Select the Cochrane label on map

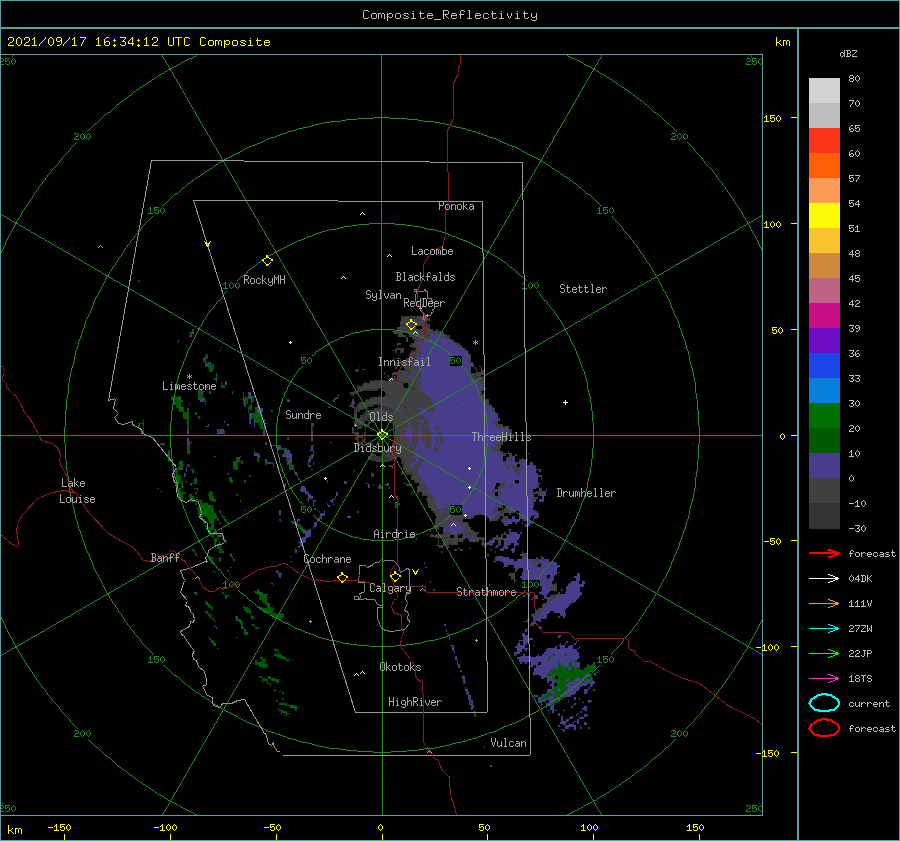coord(327,559)
